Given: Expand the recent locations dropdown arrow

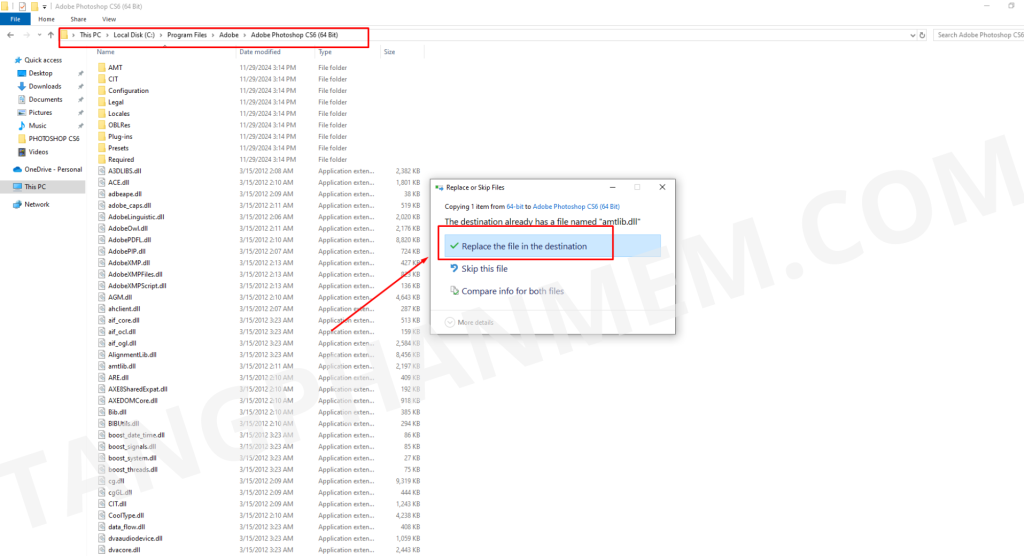Looking at the screenshot, I should (x=38, y=35).
